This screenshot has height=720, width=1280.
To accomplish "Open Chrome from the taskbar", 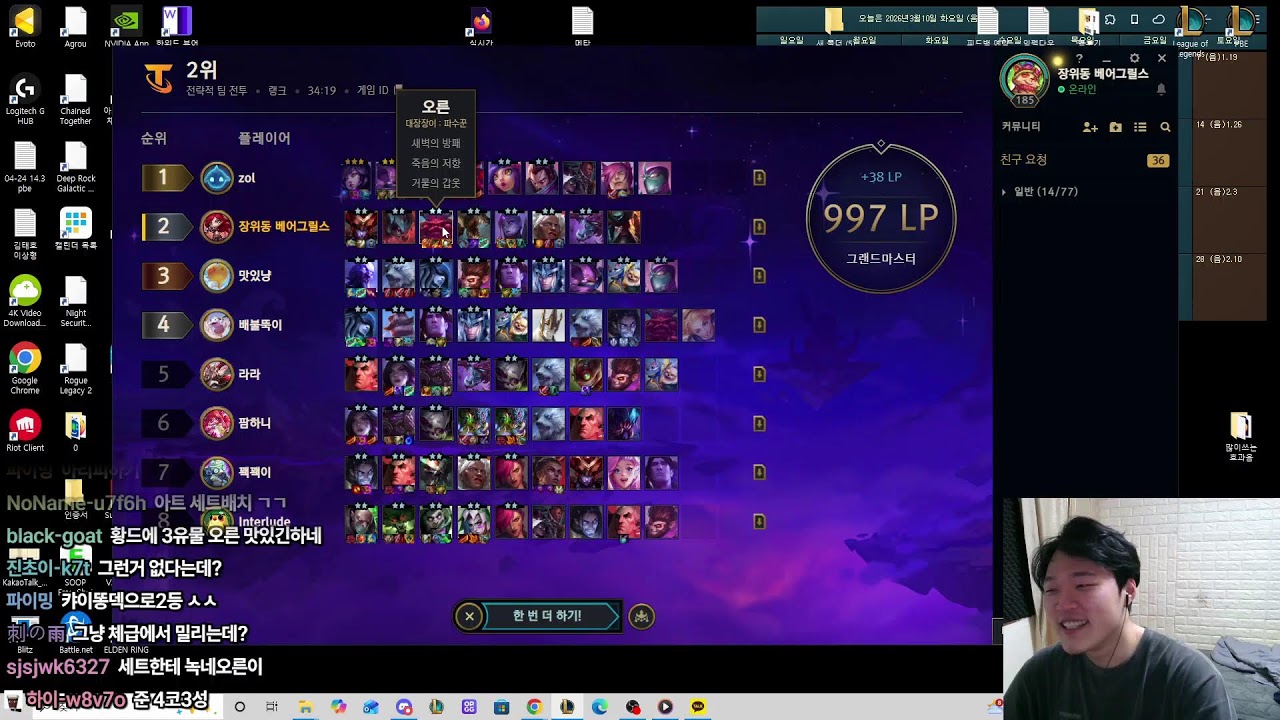I will pos(534,707).
